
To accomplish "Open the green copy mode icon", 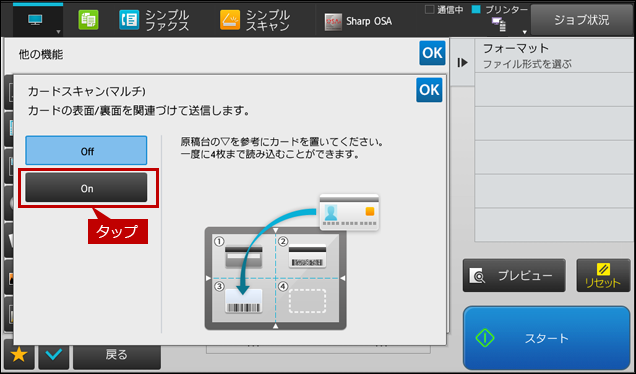I will click(x=88, y=20).
